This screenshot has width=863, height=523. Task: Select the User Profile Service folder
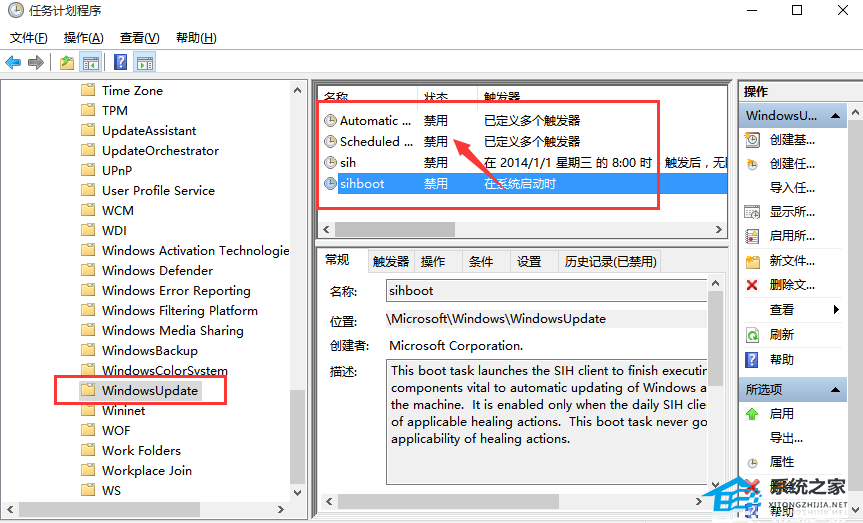158,190
